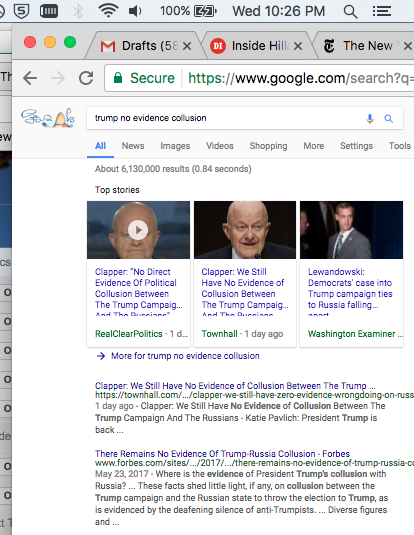Select the News results tab
The image size is (414, 535).
point(133,146)
